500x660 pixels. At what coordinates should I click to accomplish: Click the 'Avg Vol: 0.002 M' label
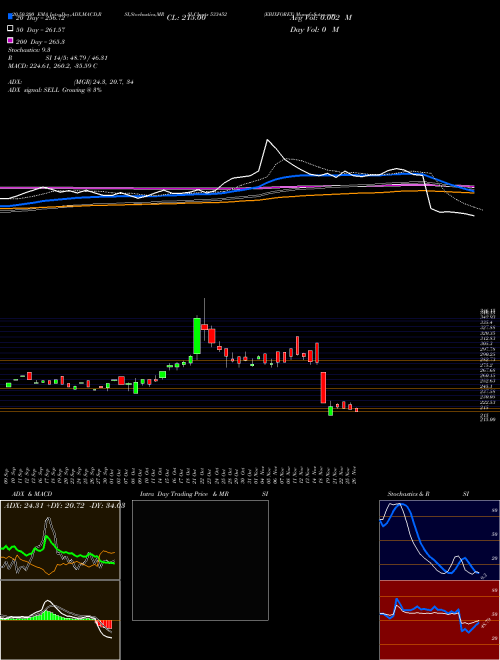321,18
